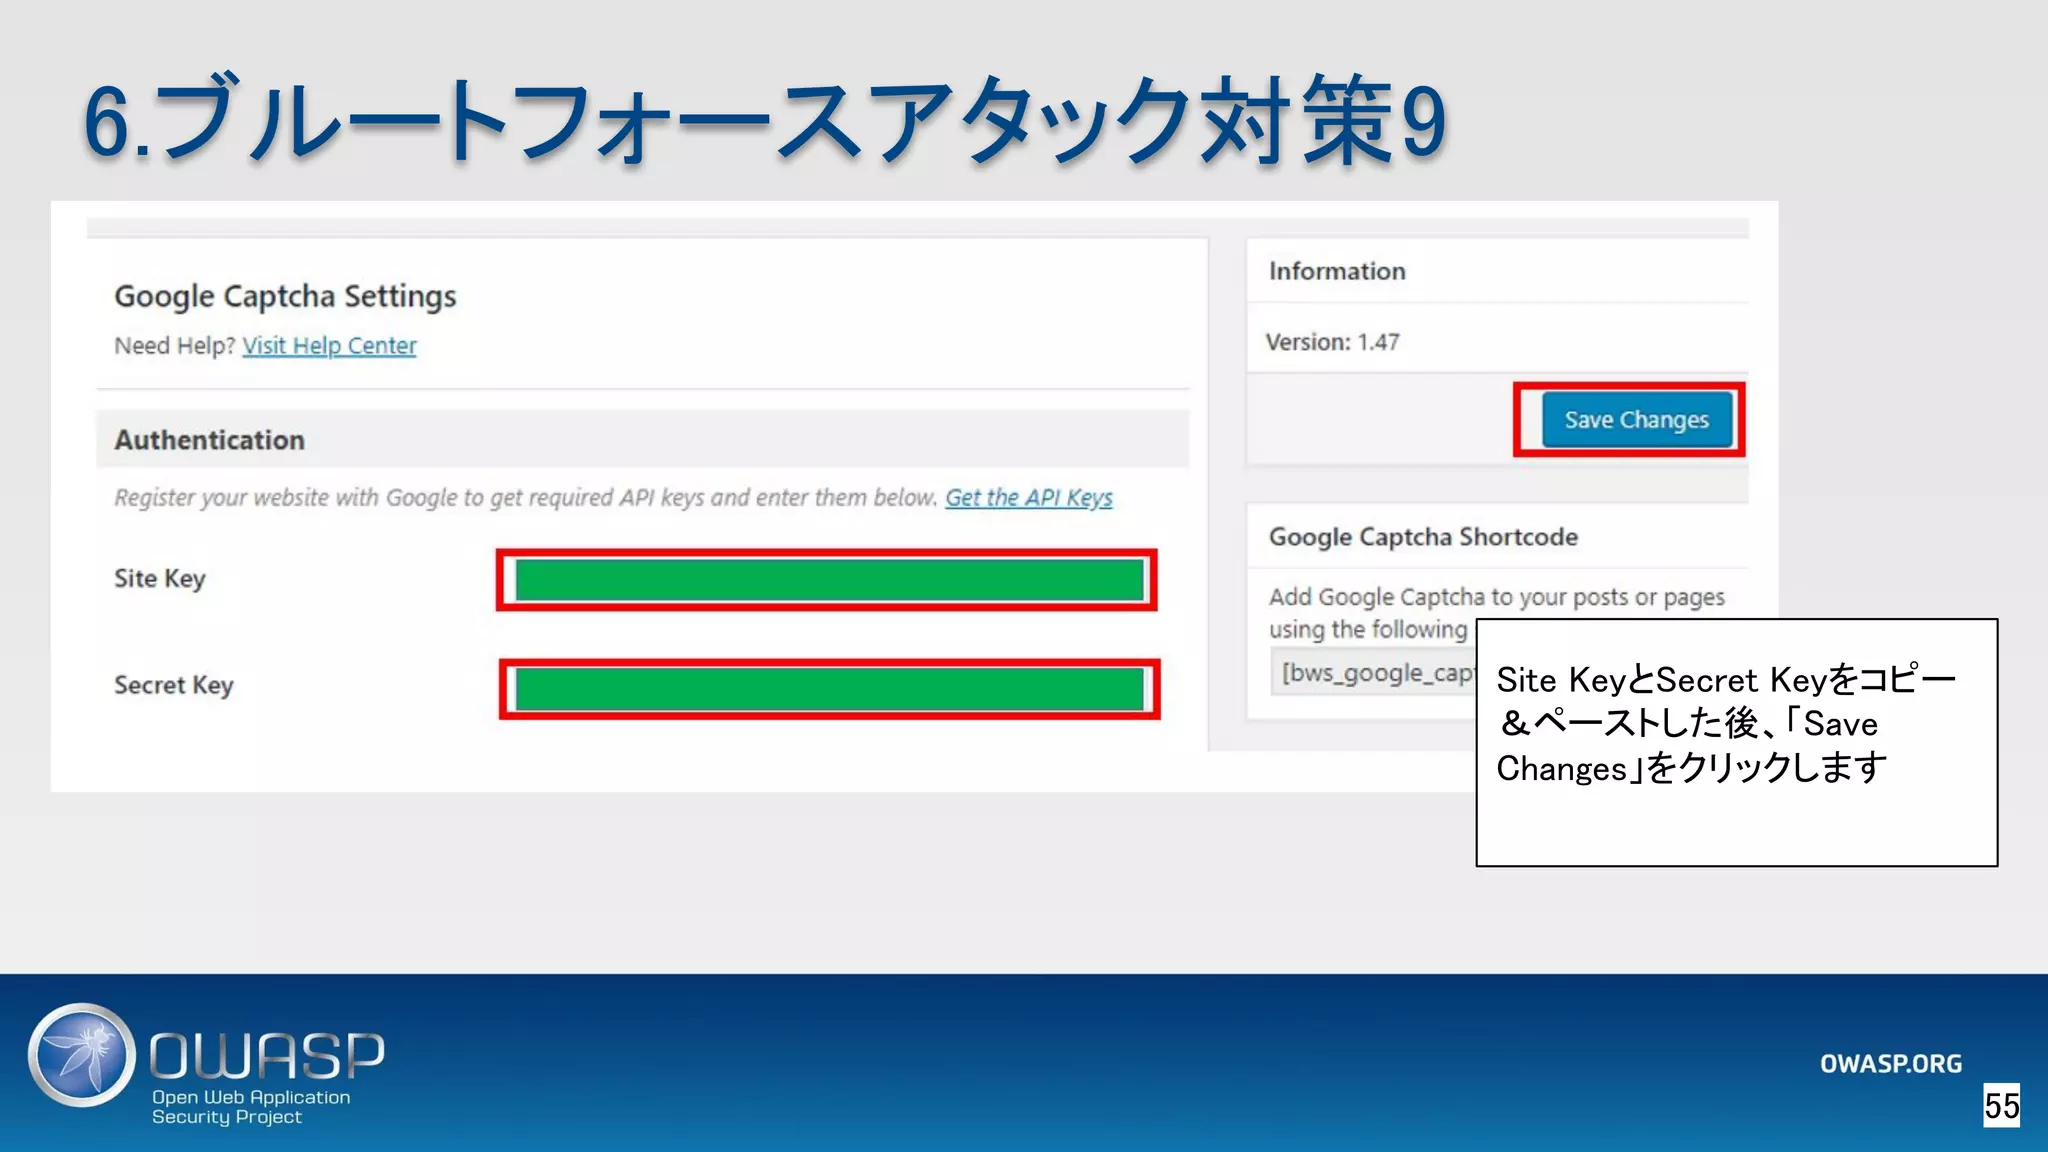Viewport: 2048px width, 1152px height.
Task: Click the Information panel title
Action: [x=1337, y=271]
